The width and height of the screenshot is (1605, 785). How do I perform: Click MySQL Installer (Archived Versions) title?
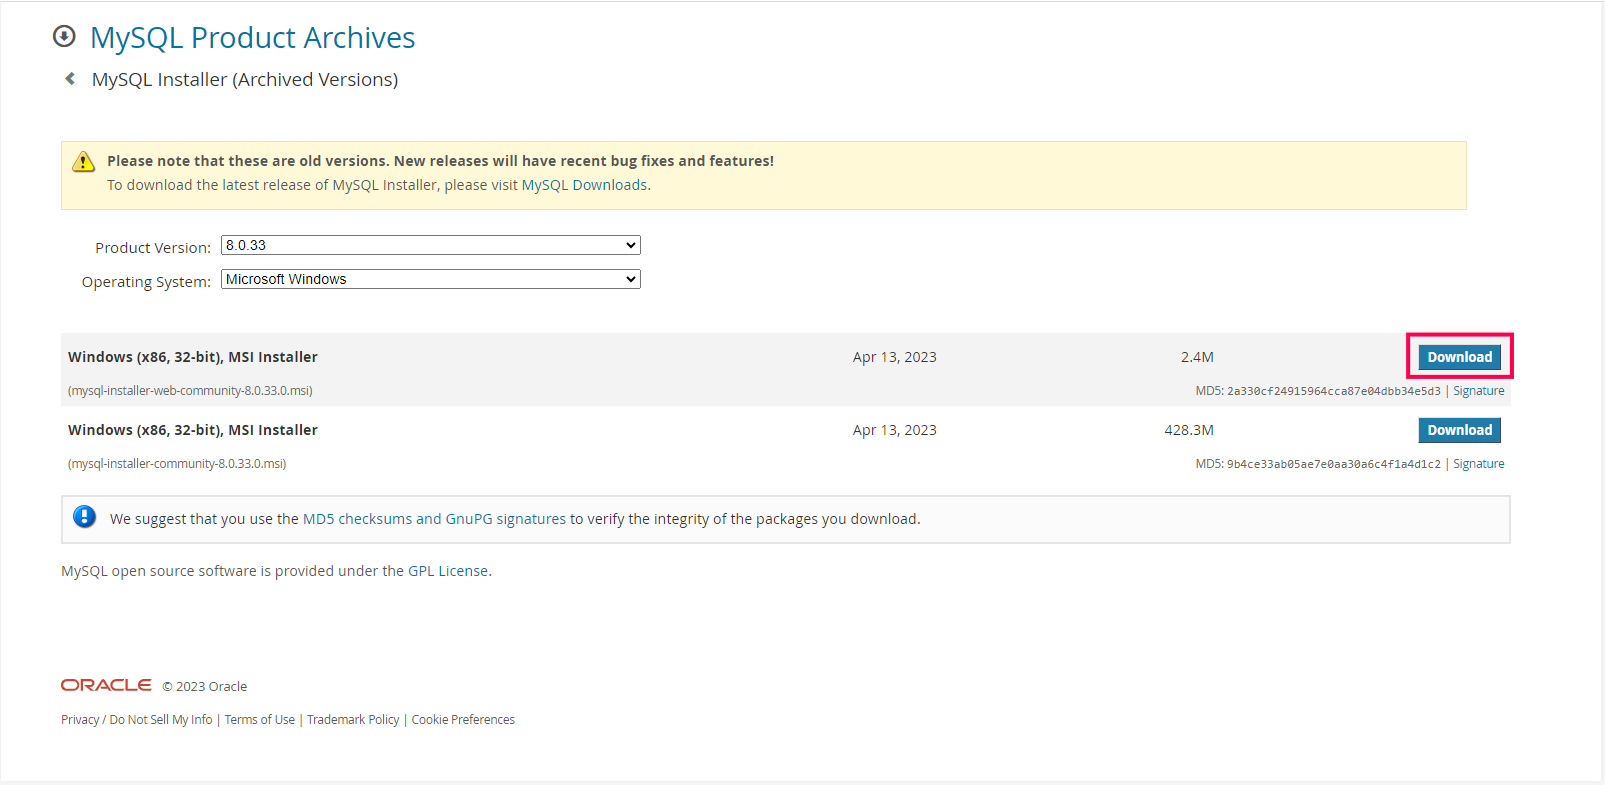[245, 80]
